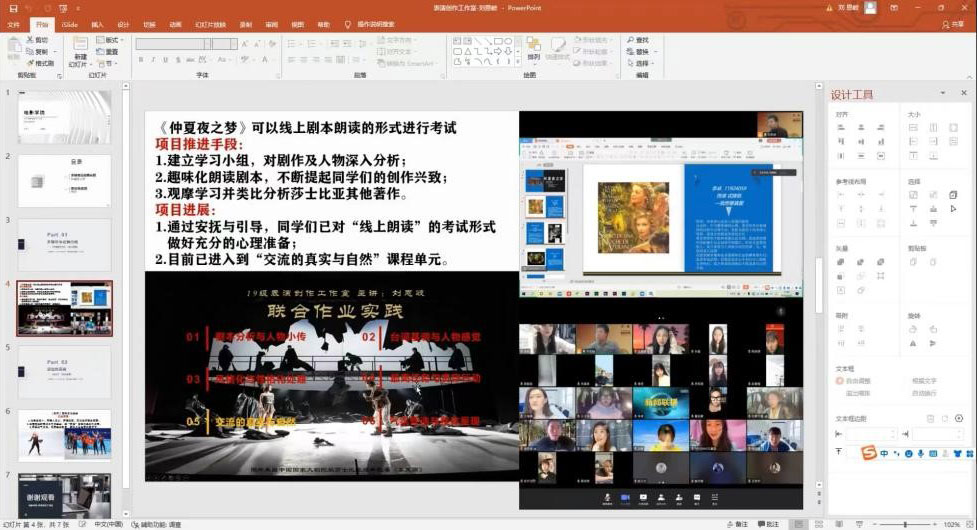The height and width of the screenshot is (530, 977).
Task: Open the Select (选择) dropdown in Editing group
Action: pyautogui.click(x=642, y=63)
